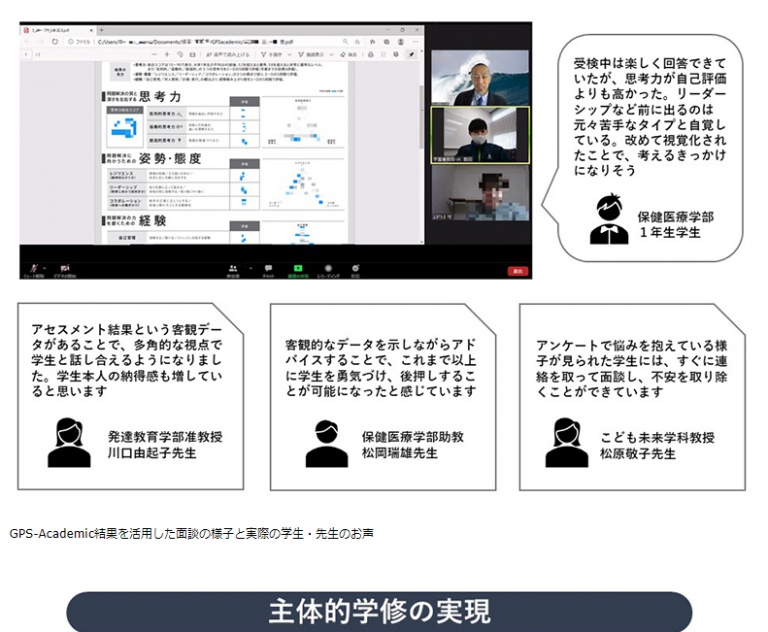Click the 主体的学修の実現 banner
Image resolution: width=768 pixels, height=632 pixels.
click(x=379, y=611)
